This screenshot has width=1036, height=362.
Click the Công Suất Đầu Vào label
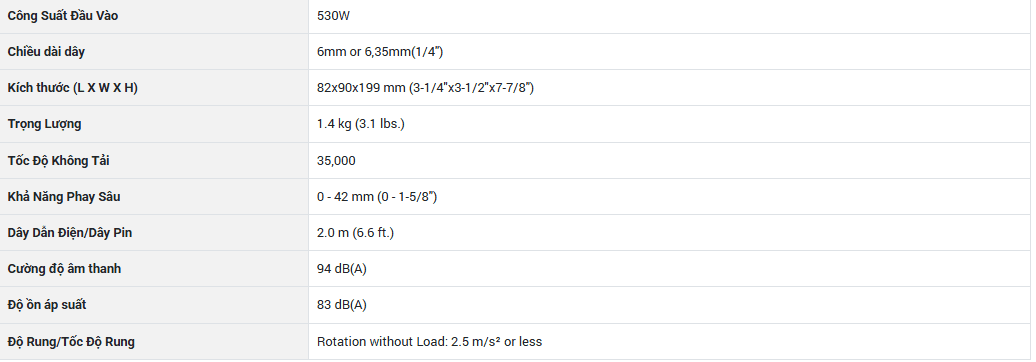[63, 16]
